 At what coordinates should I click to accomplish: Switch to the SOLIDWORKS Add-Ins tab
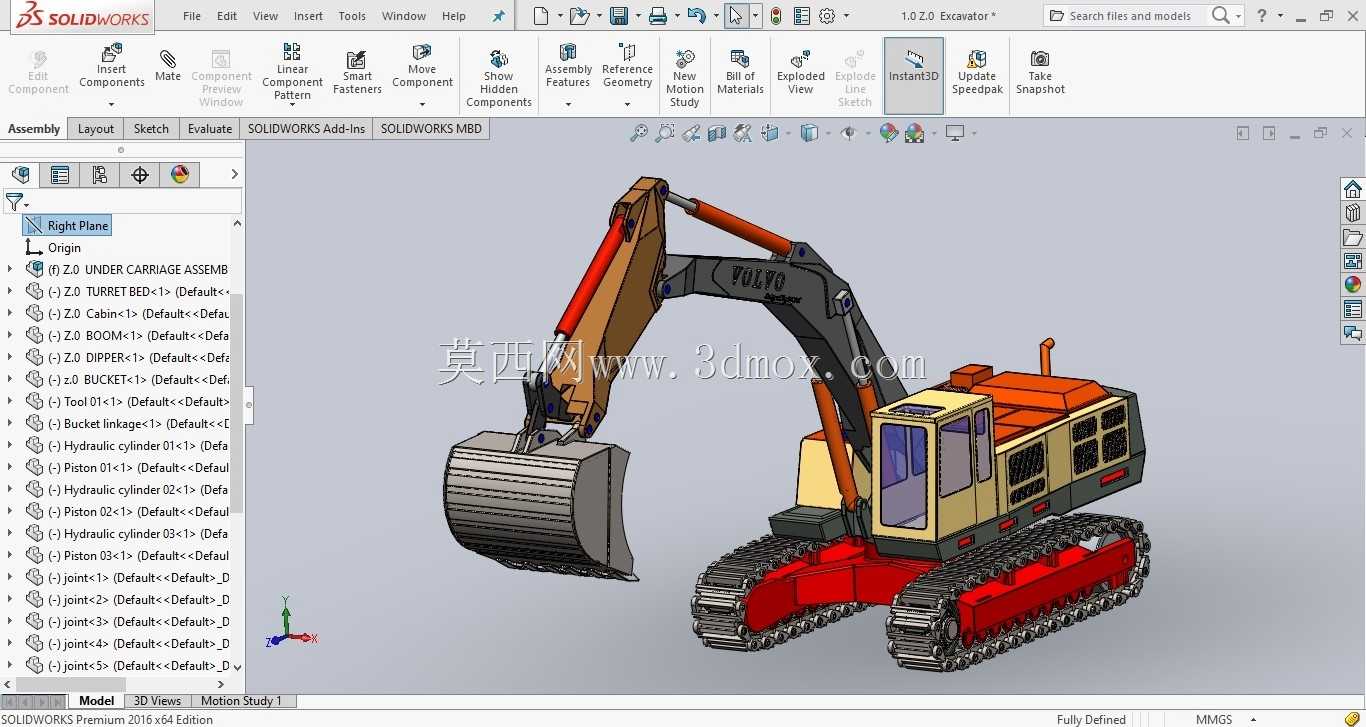tap(306, 128)
